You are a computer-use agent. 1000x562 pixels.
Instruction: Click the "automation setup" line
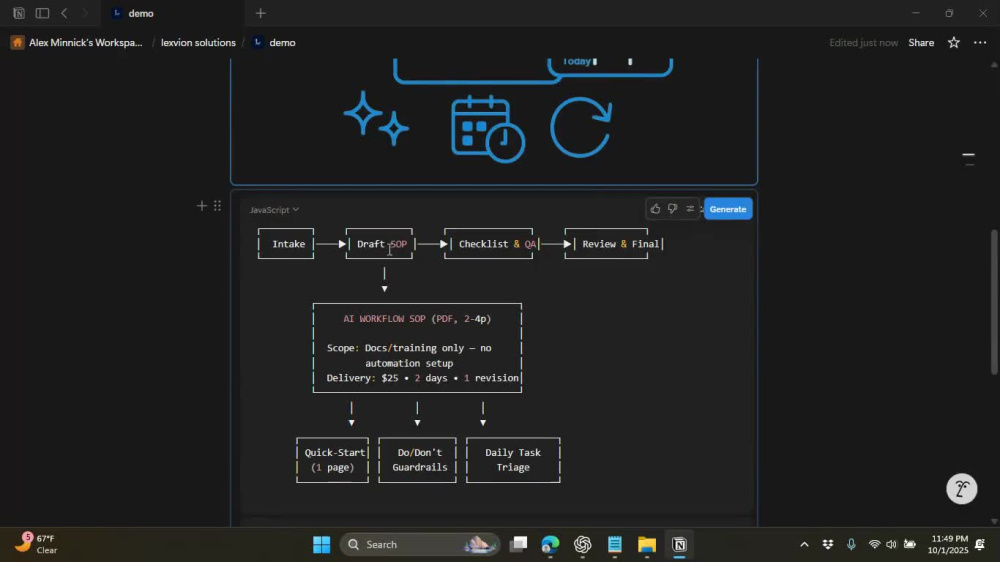click(x=409, y=363)
